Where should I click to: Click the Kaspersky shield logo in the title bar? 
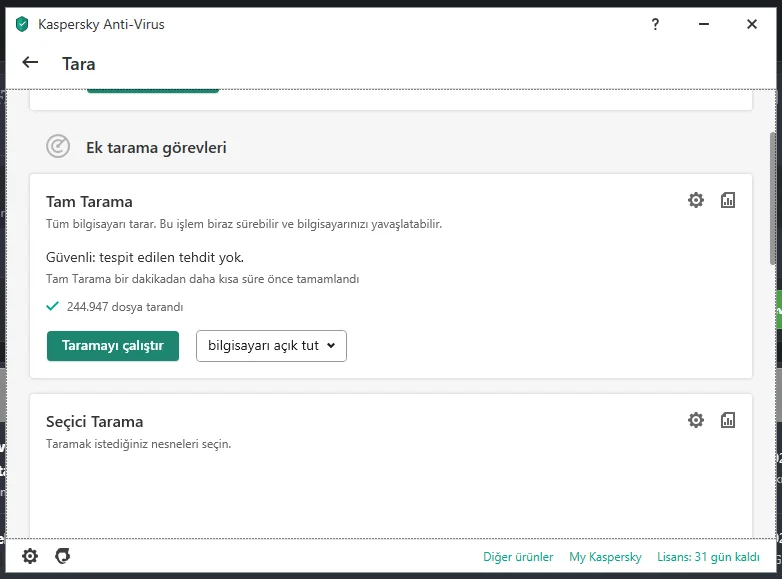[x=22, y=24]
